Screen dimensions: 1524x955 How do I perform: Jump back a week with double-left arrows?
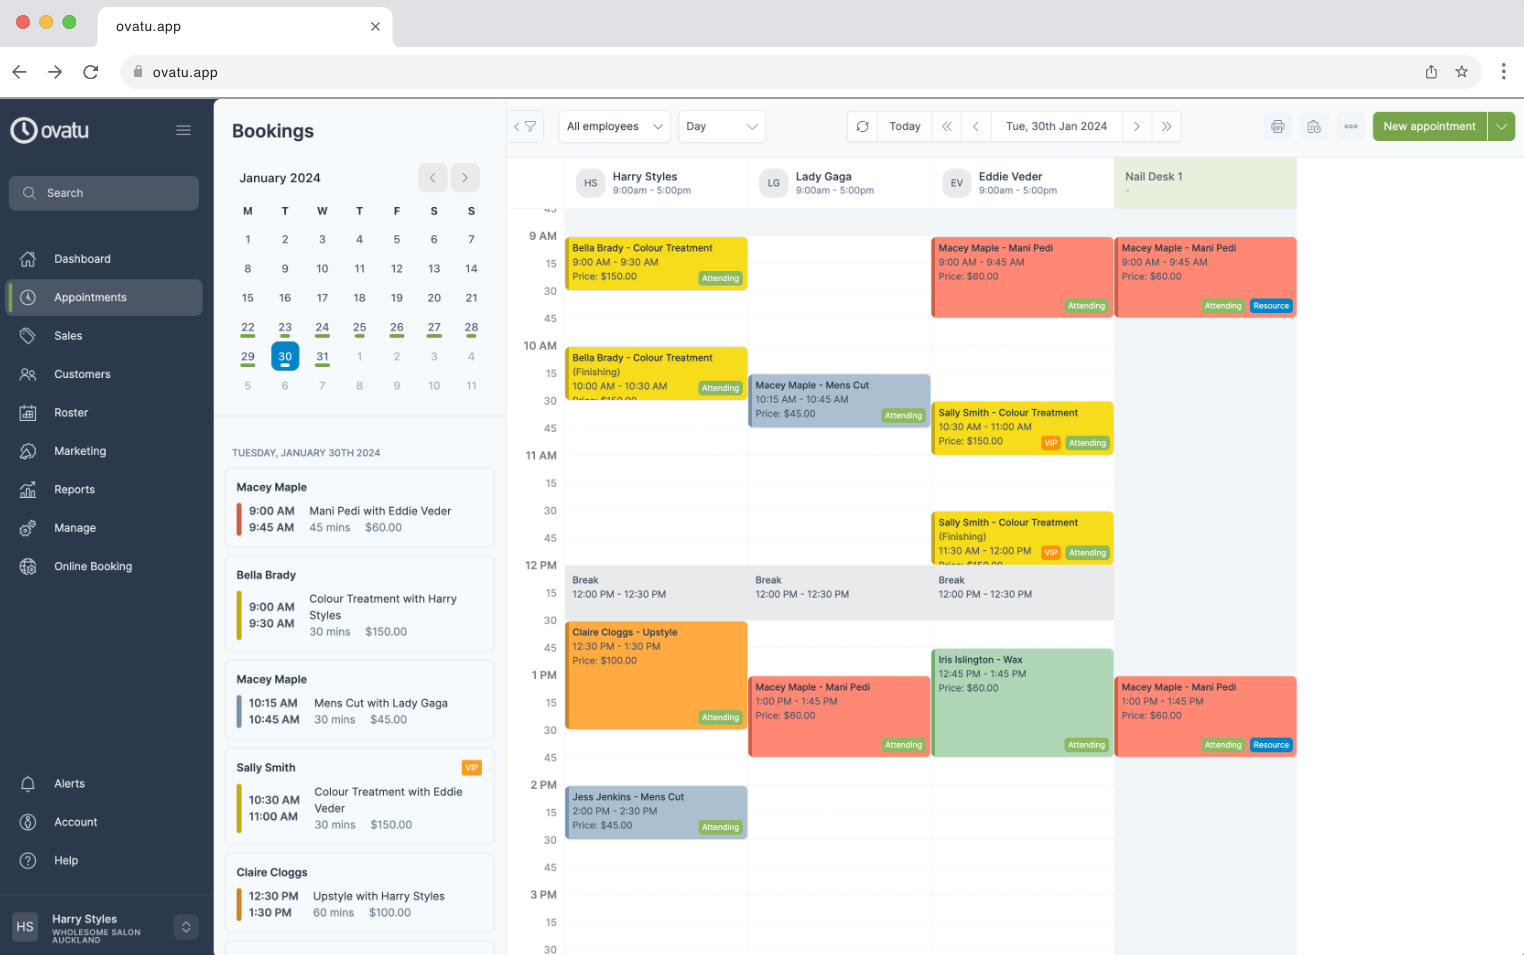(x=947, y=127)
